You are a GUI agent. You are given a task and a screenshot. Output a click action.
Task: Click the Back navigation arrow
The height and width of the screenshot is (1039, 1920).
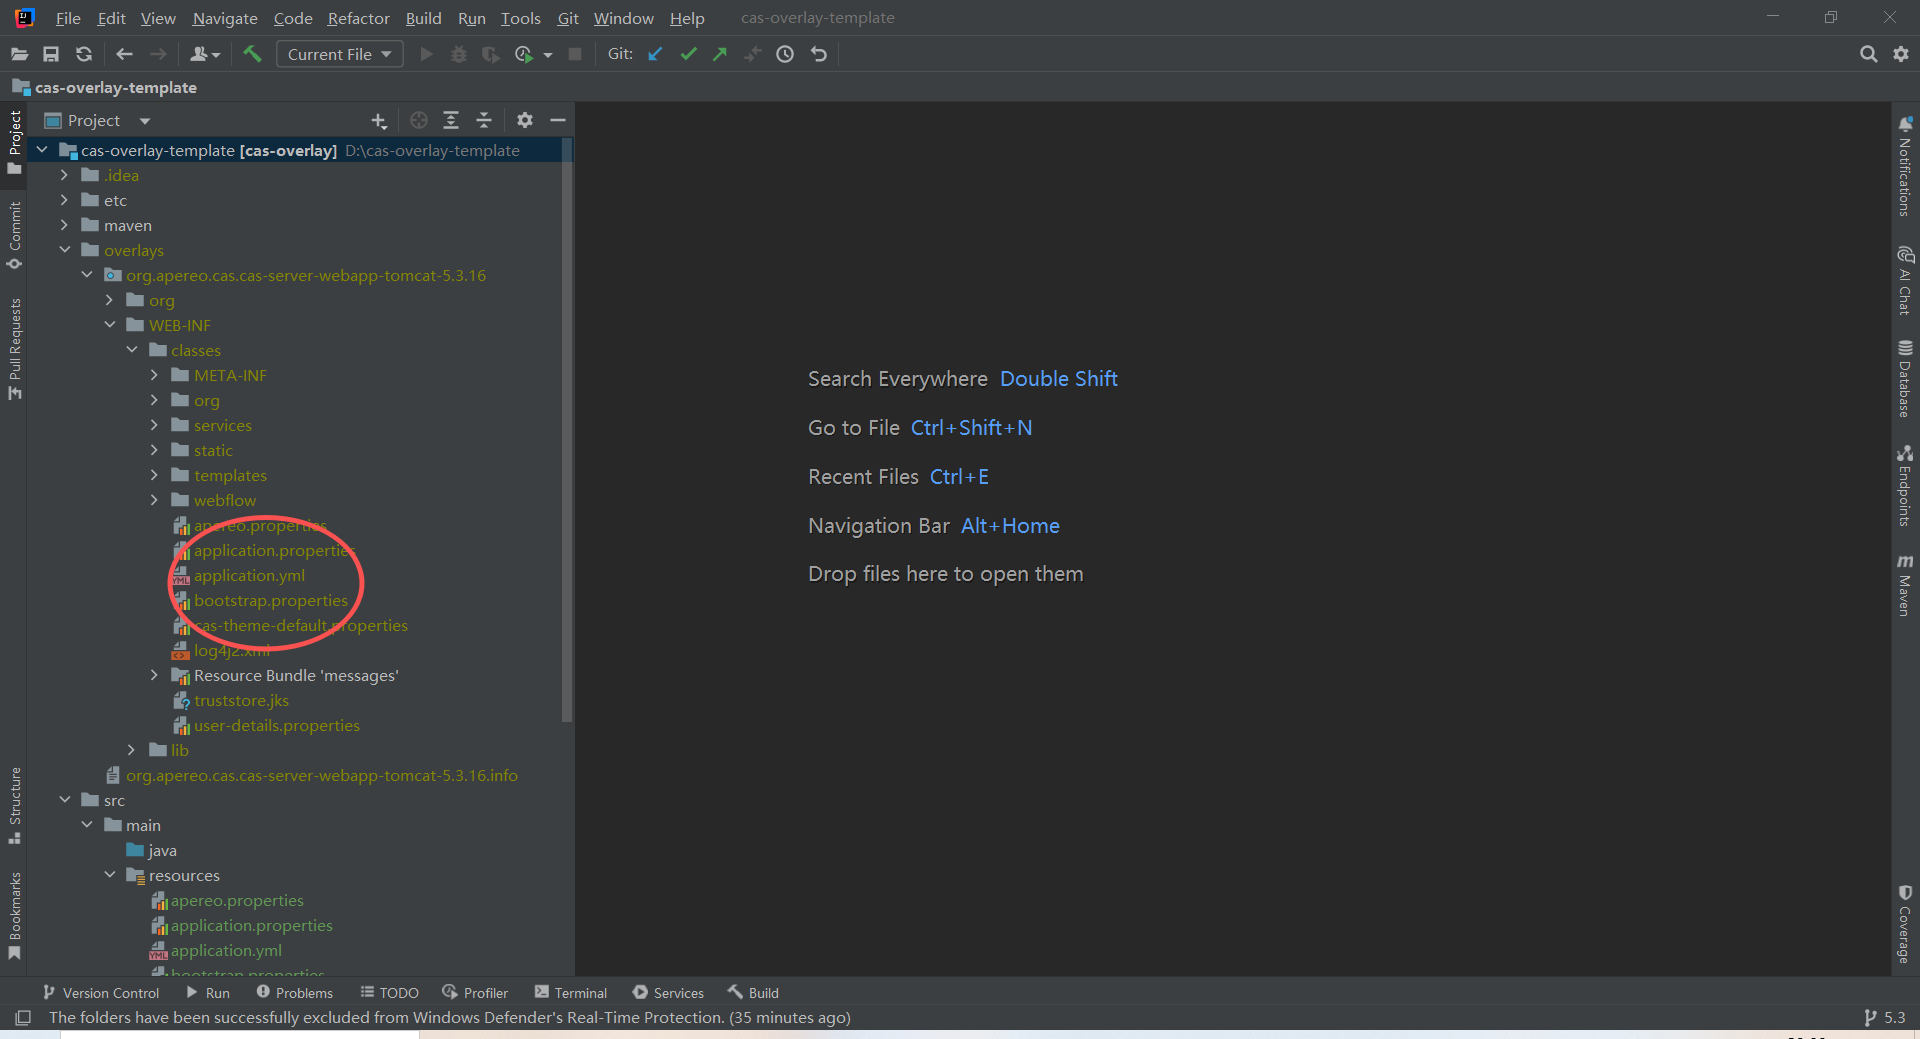[124, 54]
